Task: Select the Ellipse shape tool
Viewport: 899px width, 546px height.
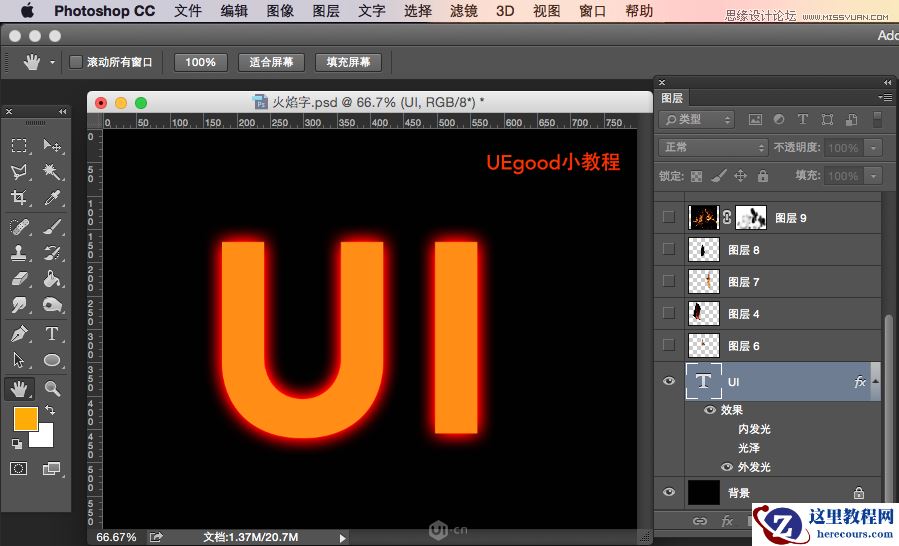Action: [x=52, y=360]
